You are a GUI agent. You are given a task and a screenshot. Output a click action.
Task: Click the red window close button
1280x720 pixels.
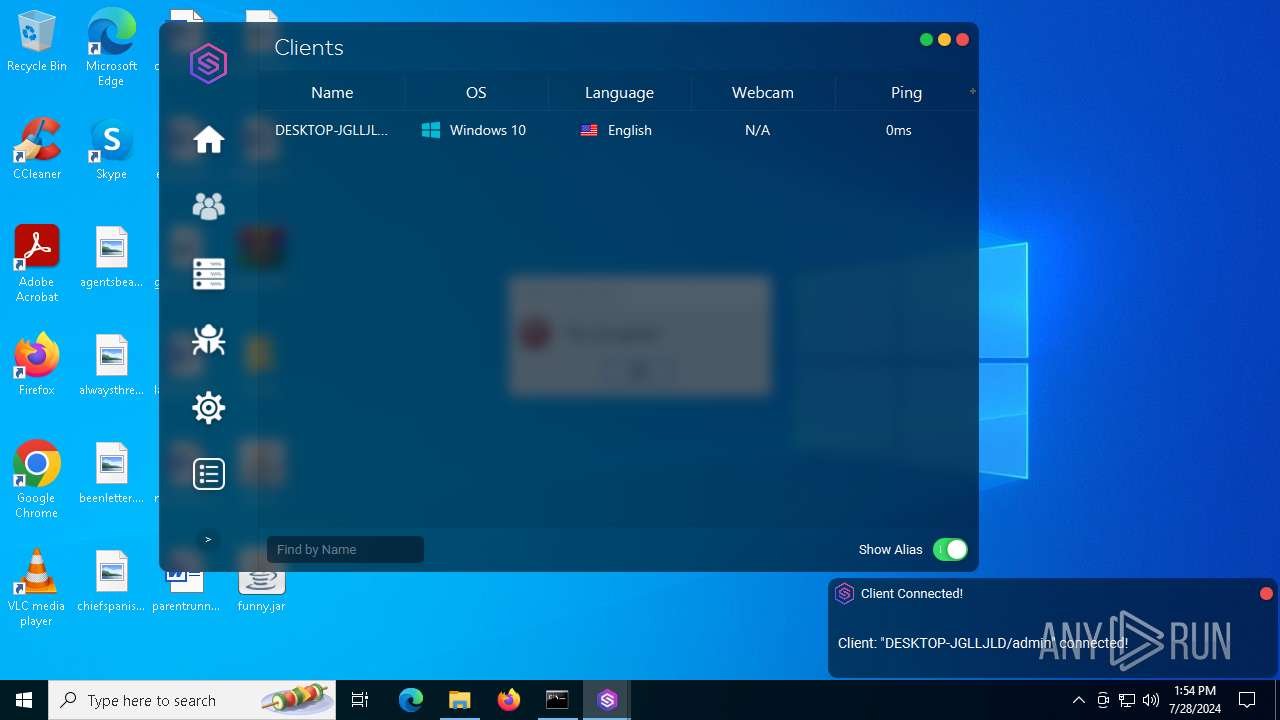[962, 40]
